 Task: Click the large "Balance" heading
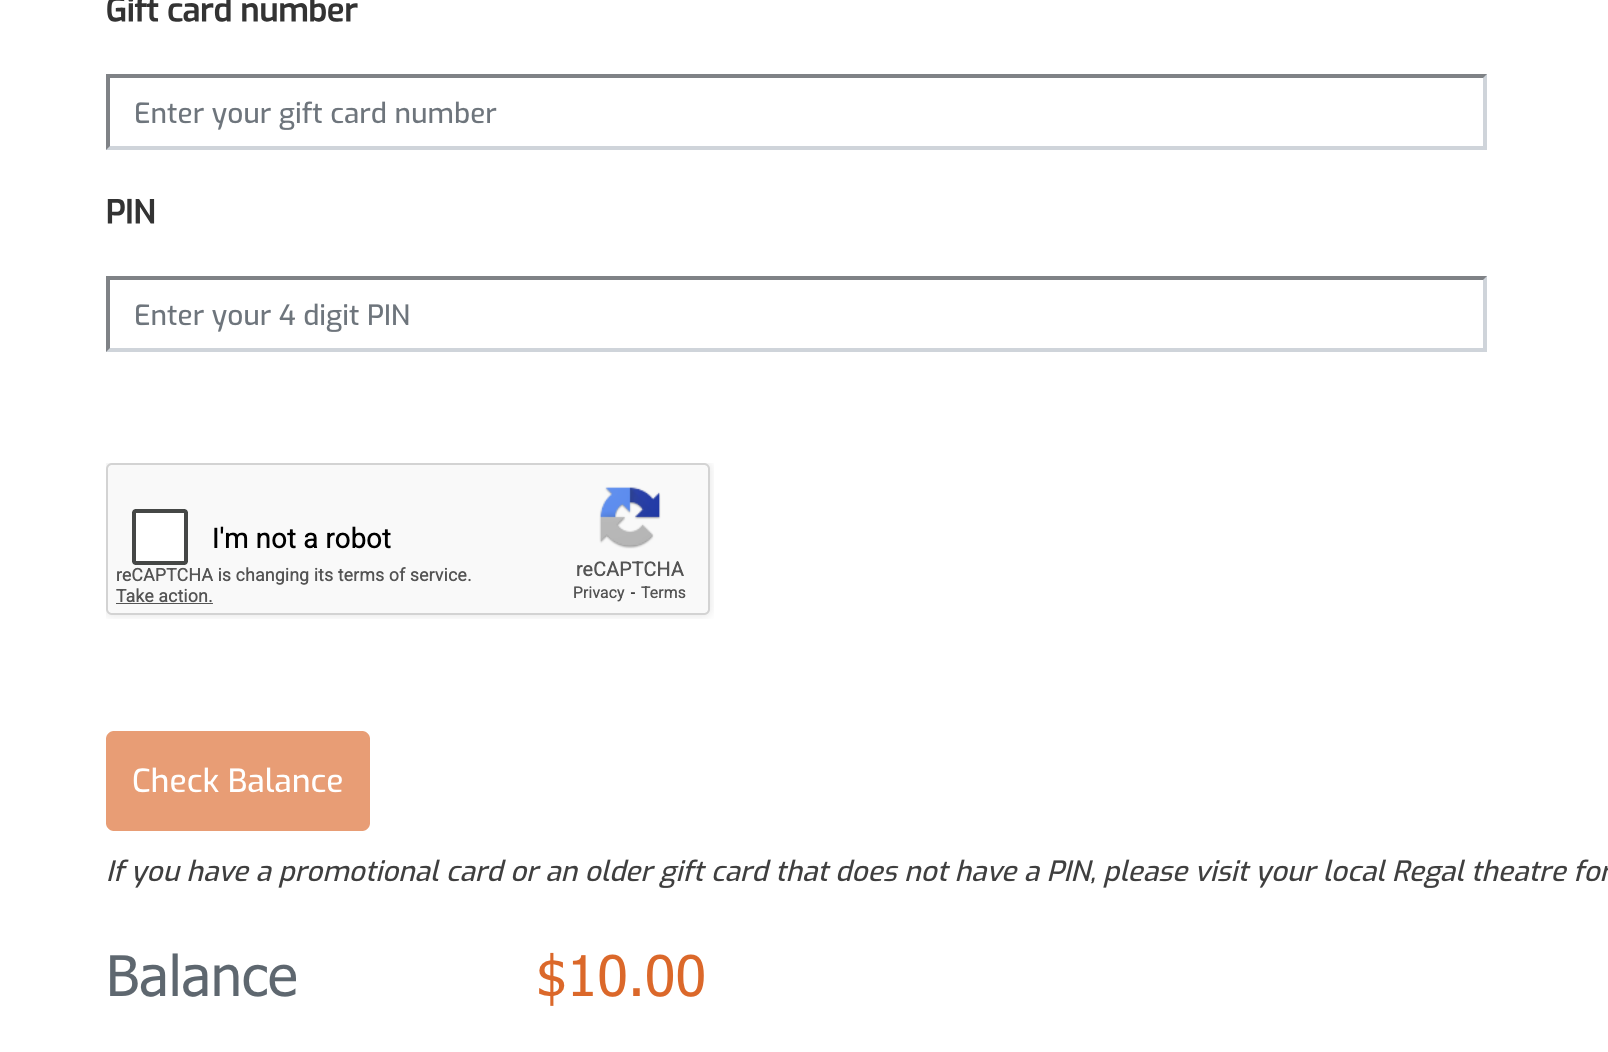tap(202, 976)
